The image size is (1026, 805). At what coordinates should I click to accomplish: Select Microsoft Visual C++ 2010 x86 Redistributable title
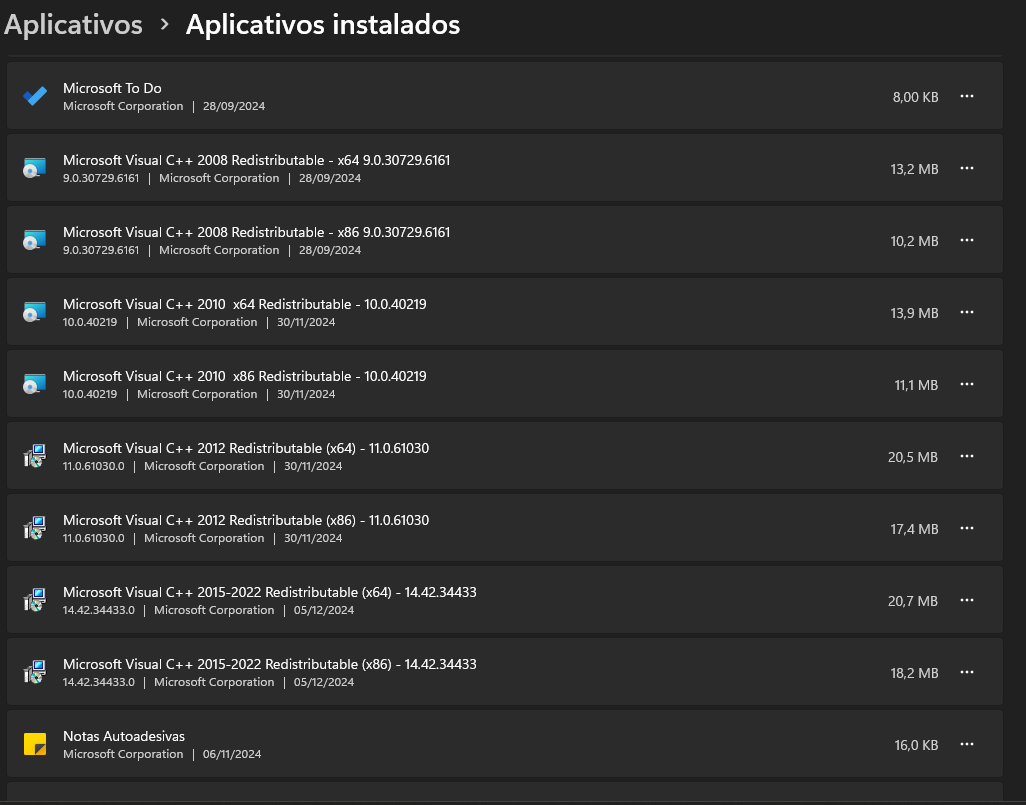245,376
